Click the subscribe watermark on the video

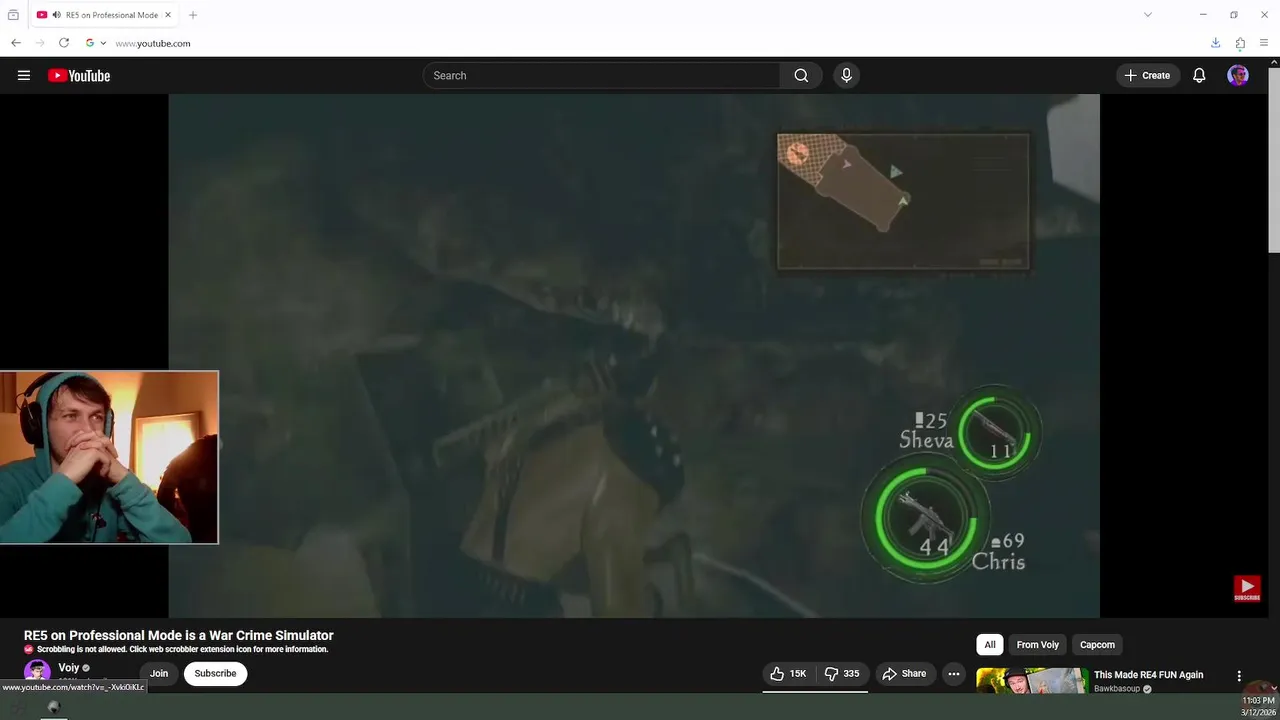(x=1247, y=589)
